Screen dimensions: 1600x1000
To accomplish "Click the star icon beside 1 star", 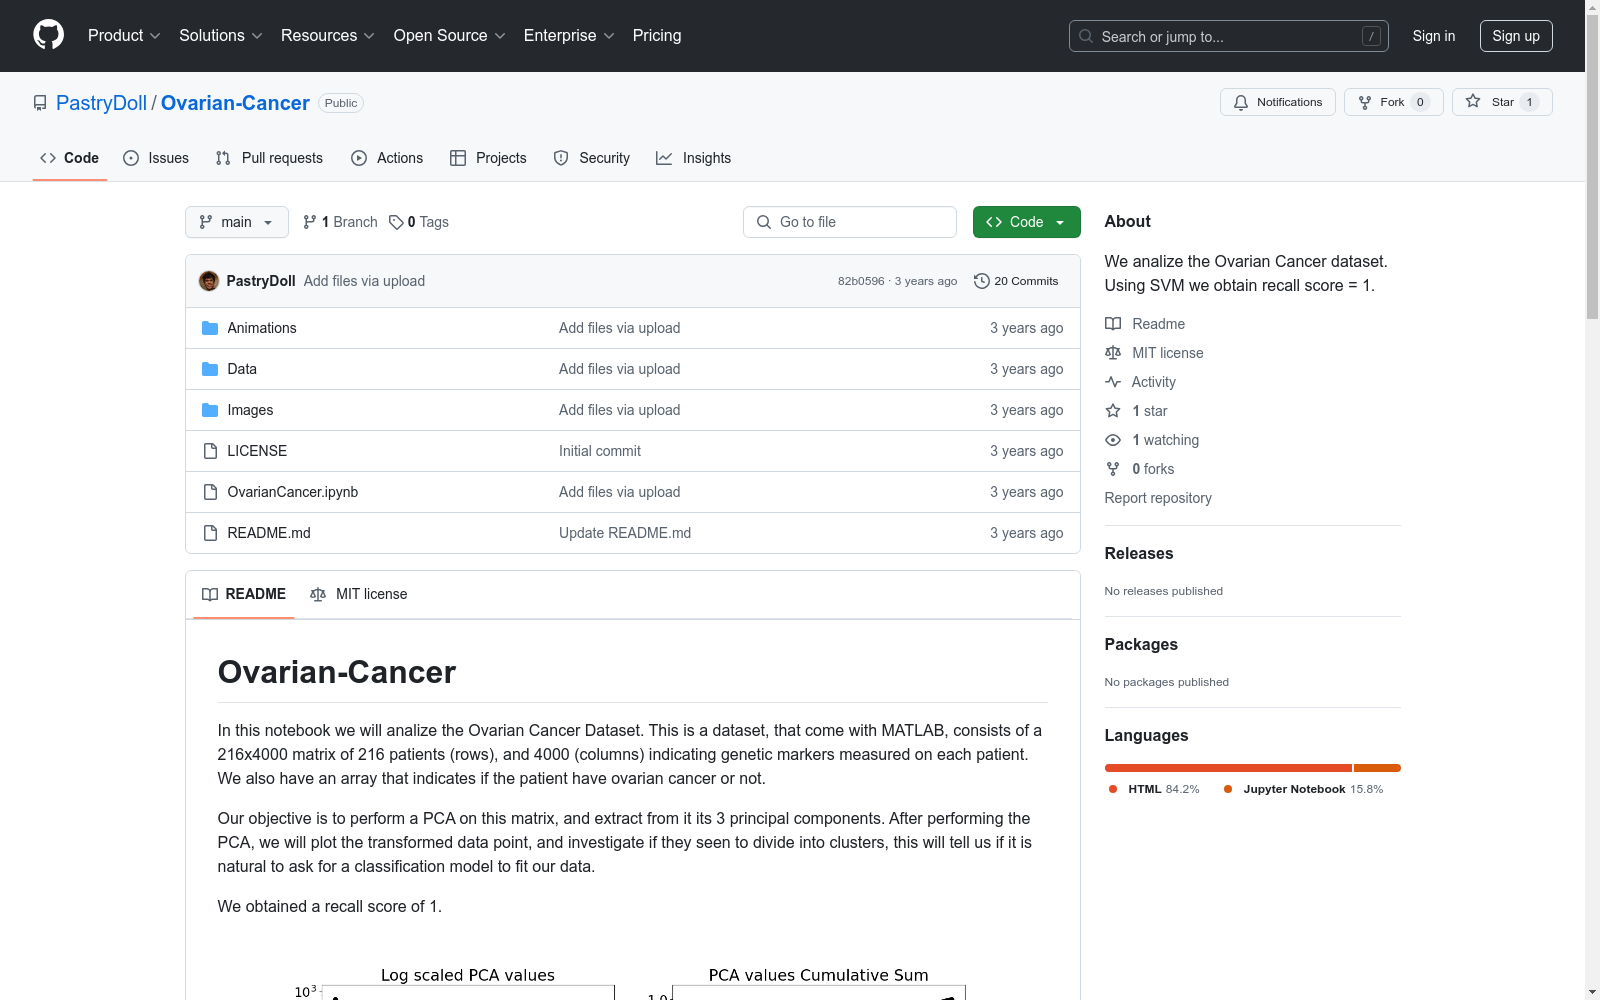I will (x=1113, y=411).
